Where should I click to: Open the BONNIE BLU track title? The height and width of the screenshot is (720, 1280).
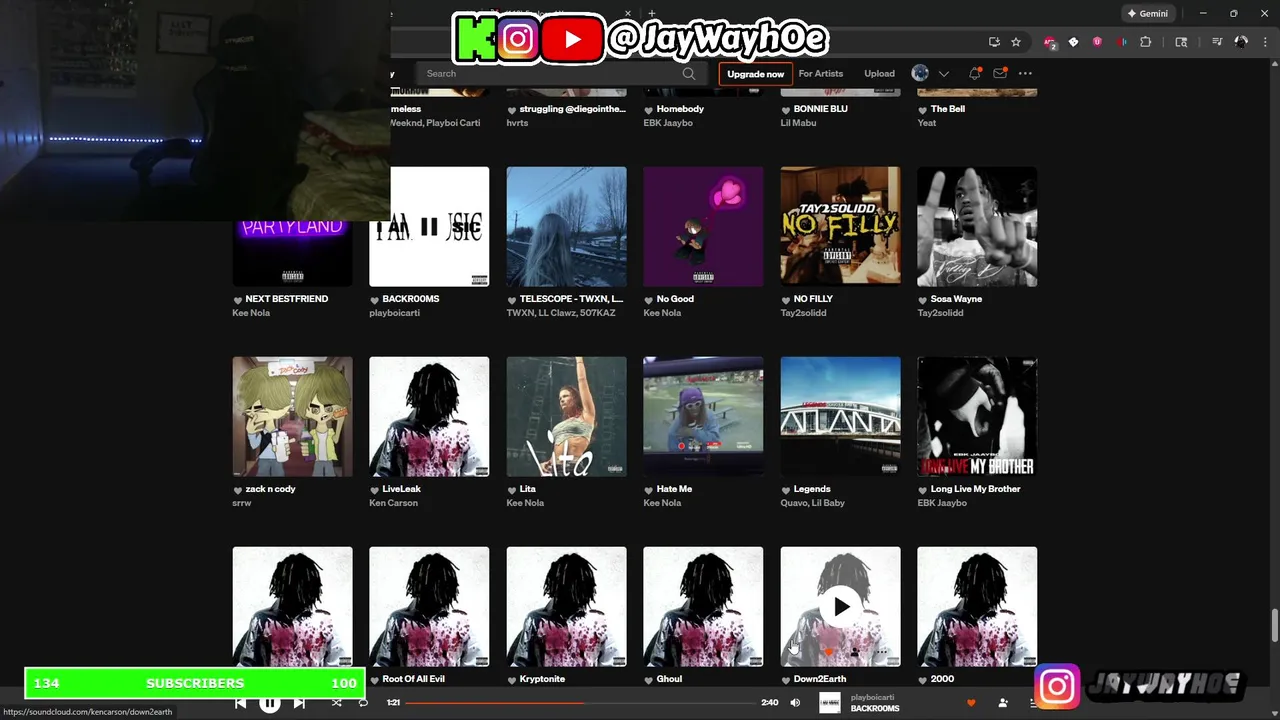click(820, 109)
